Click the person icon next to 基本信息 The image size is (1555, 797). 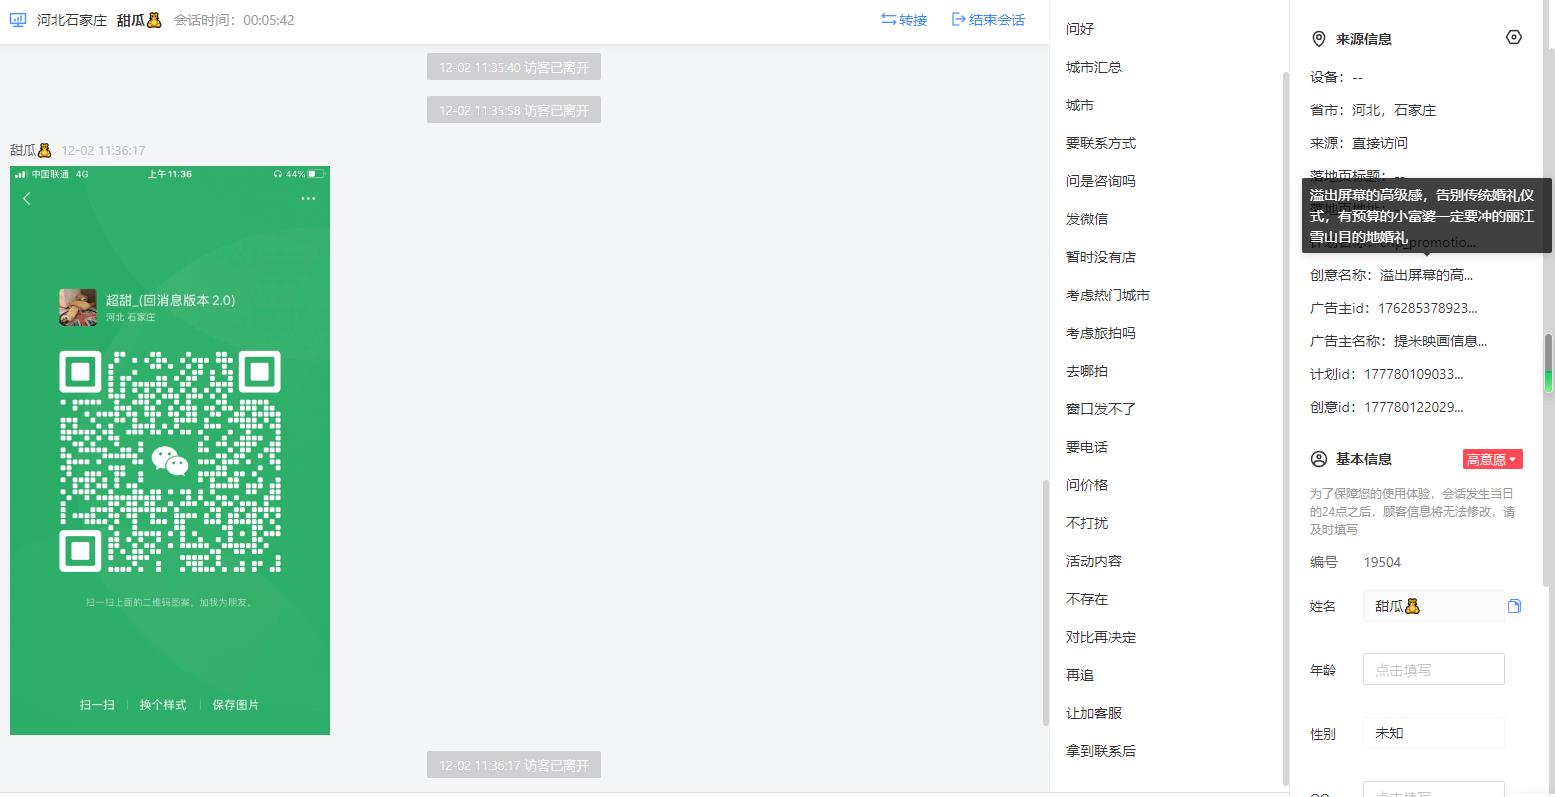click(x=1318, y=459)
